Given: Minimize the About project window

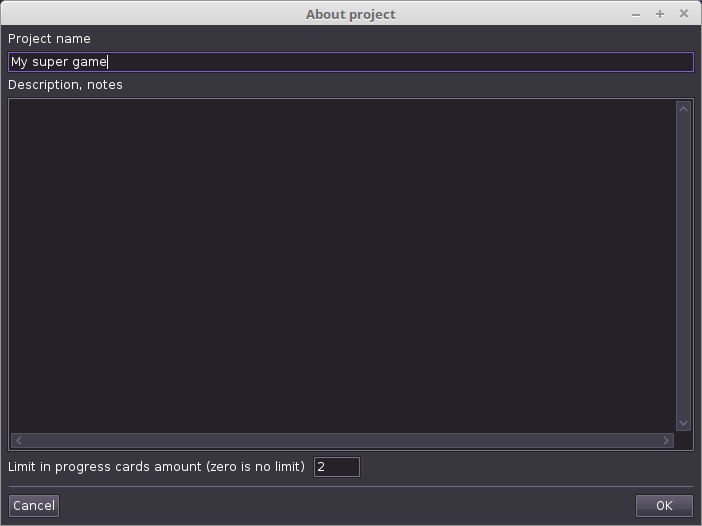Looking at the screenshot, I should 636,14.
